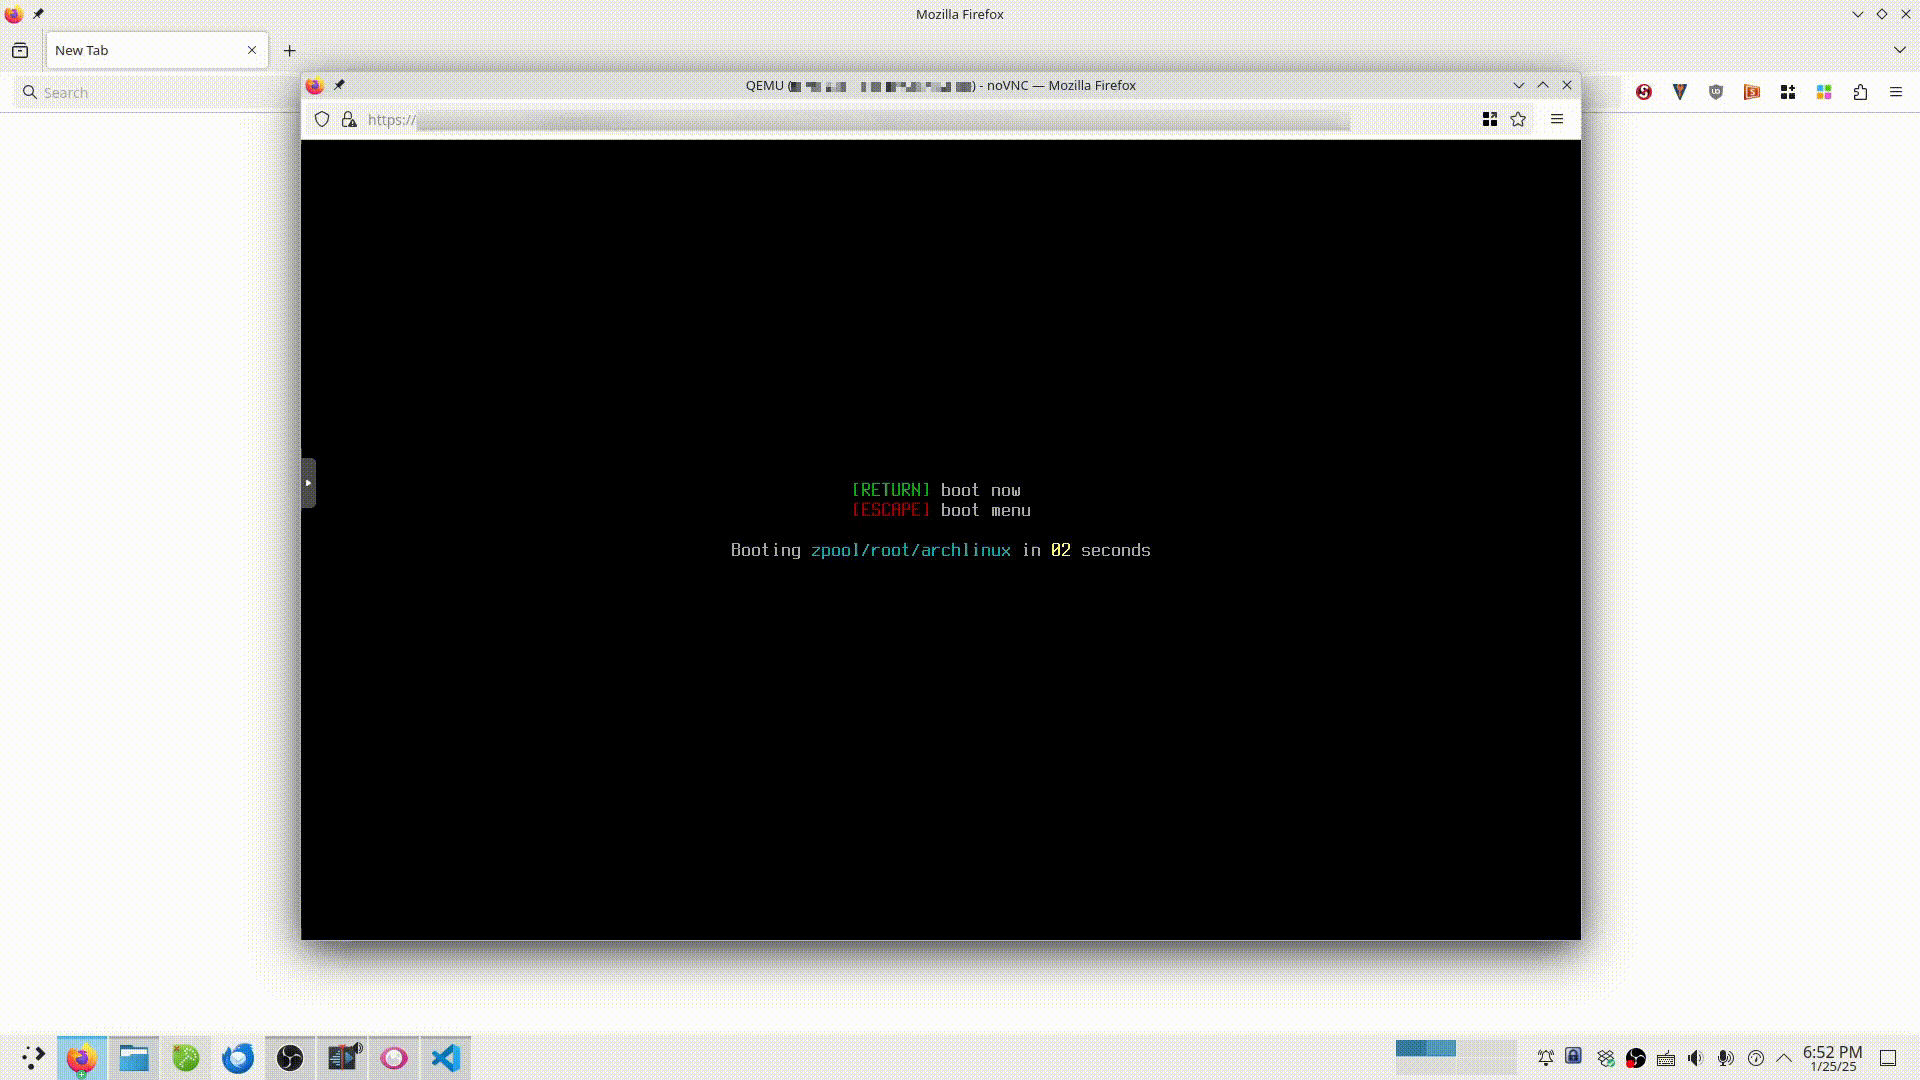Image resolution: width=1920 pixels, height=1080 pixels.
Task: Click the padlock site info icon
Action: 349,120
